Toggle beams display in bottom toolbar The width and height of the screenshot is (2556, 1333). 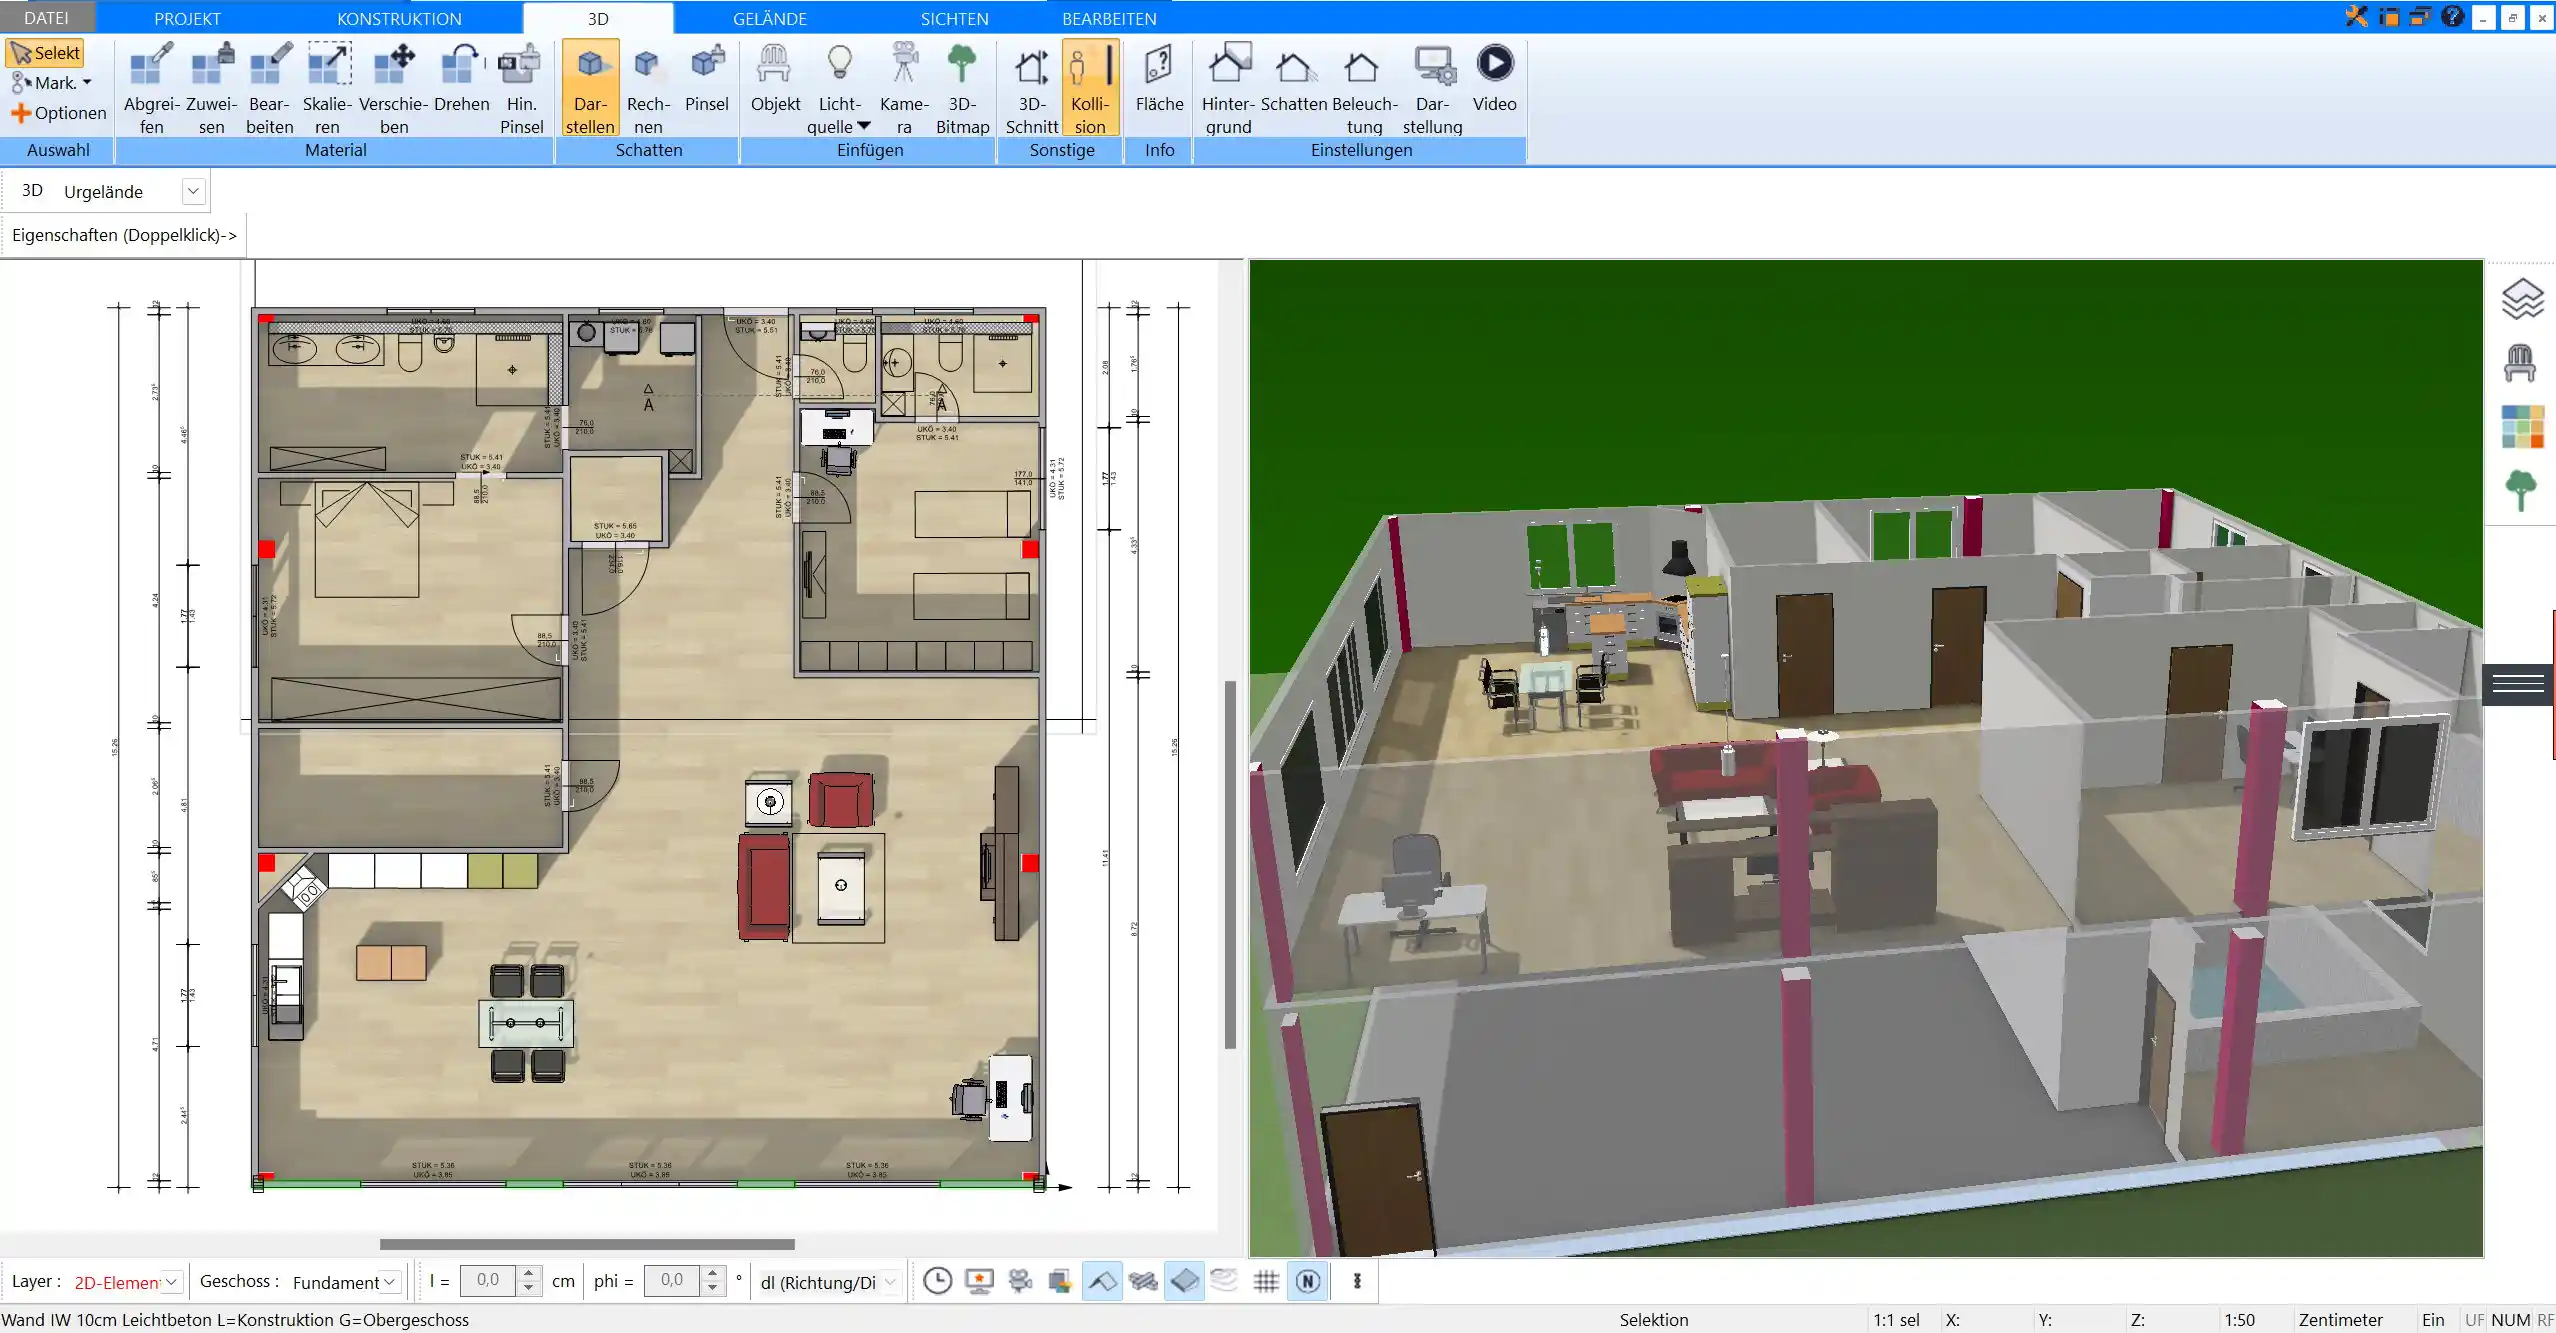[x=1143, y=1281]
